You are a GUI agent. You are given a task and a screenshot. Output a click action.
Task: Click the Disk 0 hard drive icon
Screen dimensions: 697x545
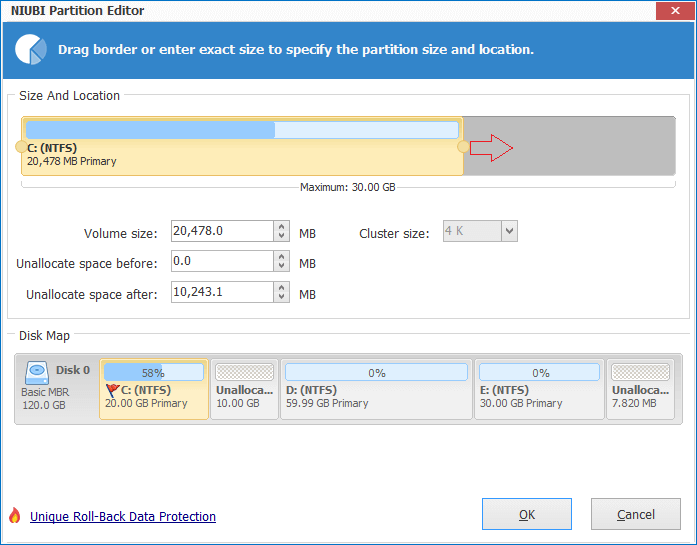tap(36, 373)
